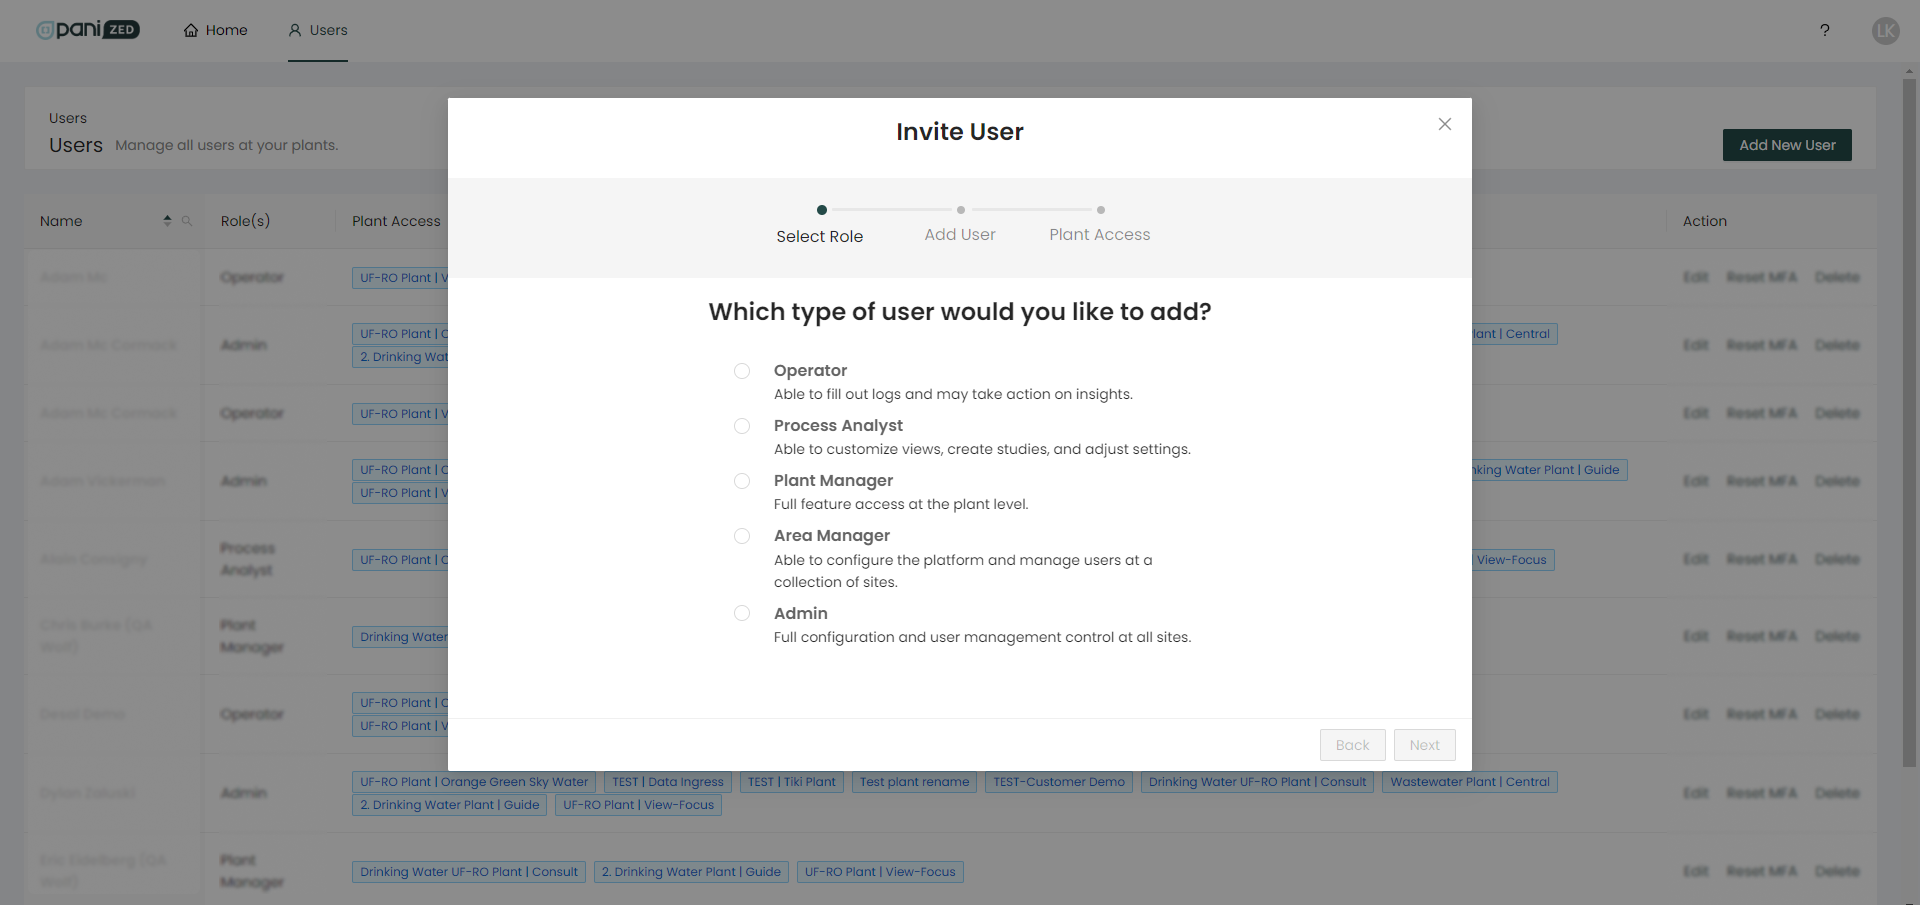Choose the Plant Manager radio option
This screenshot has height=905, width=1920.
click(x=742, y=481)
